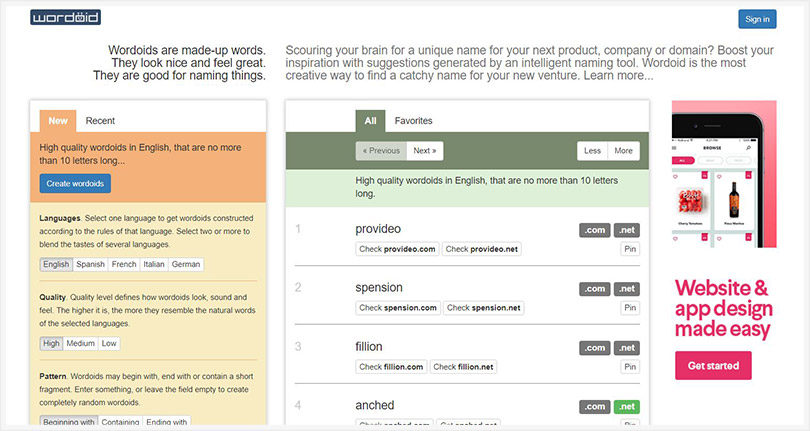
Task: Click the Create wordoids button
Action: point(75,183)
